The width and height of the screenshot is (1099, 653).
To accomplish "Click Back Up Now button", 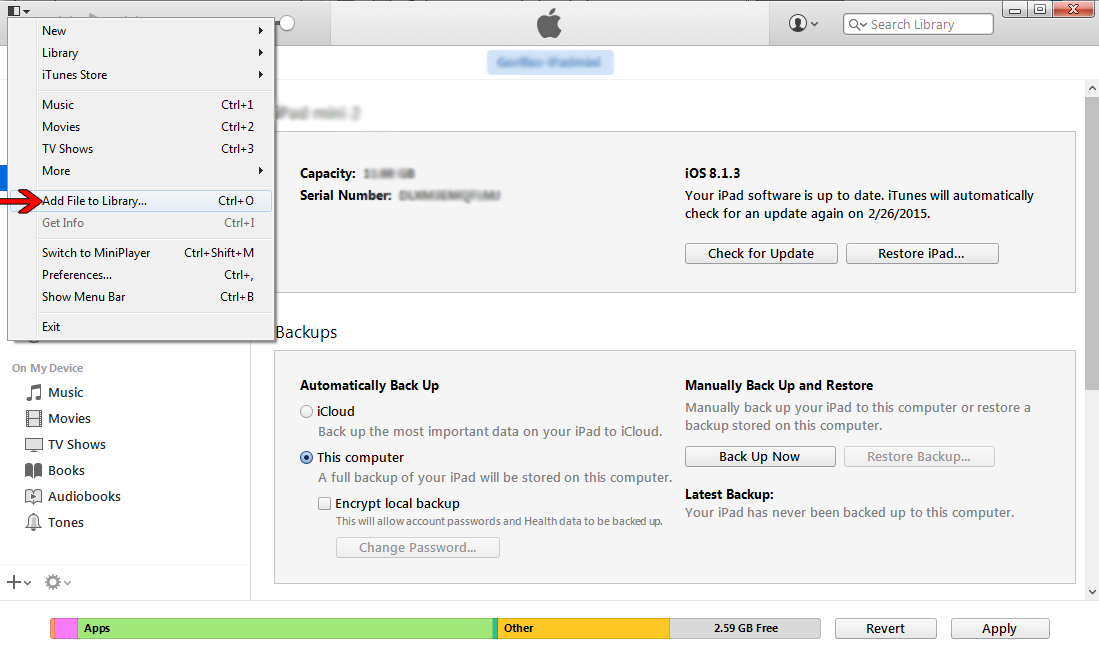I will (x=760, y=457).
